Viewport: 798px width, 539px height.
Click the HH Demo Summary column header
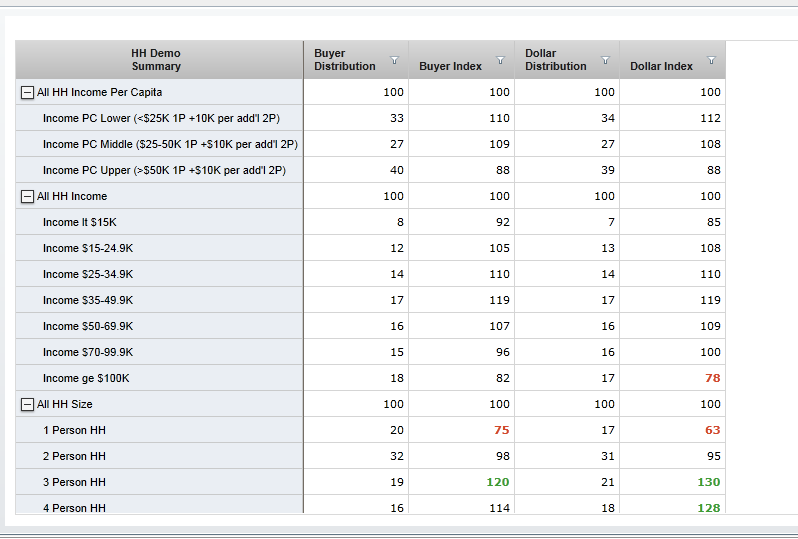coord(156,60)
